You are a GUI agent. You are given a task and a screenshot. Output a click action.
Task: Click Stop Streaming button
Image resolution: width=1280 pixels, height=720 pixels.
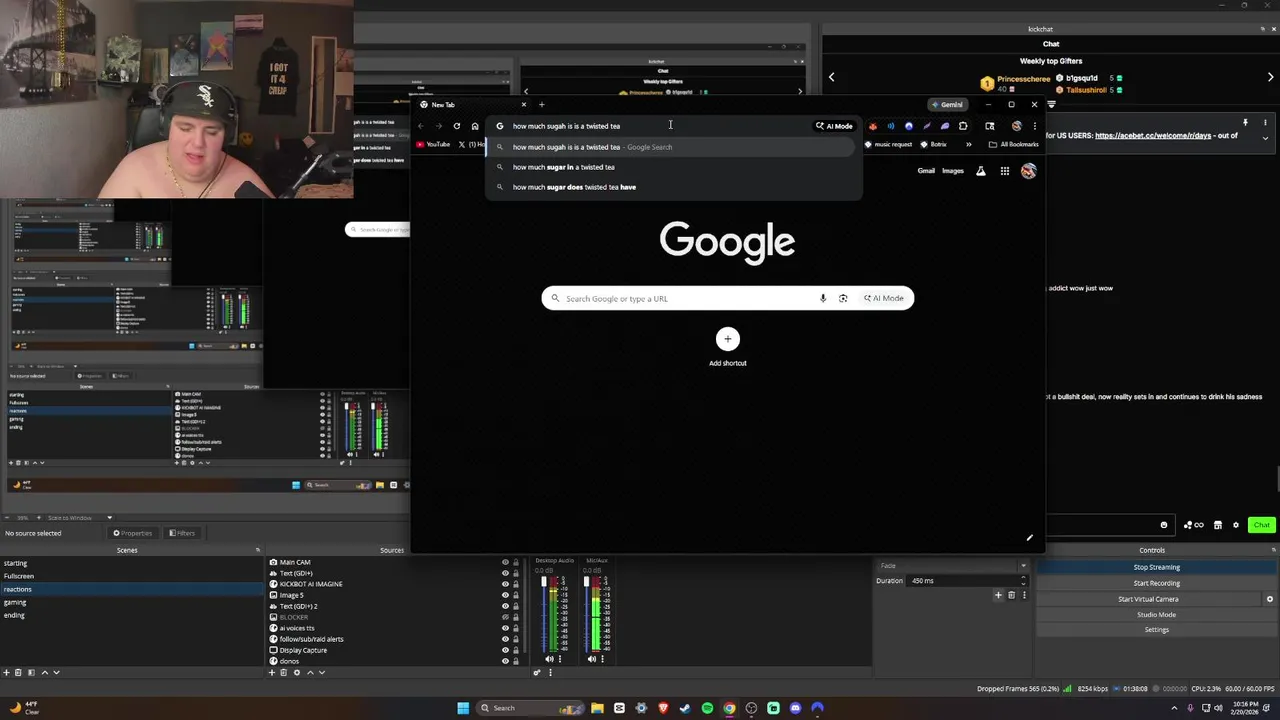1157,567
